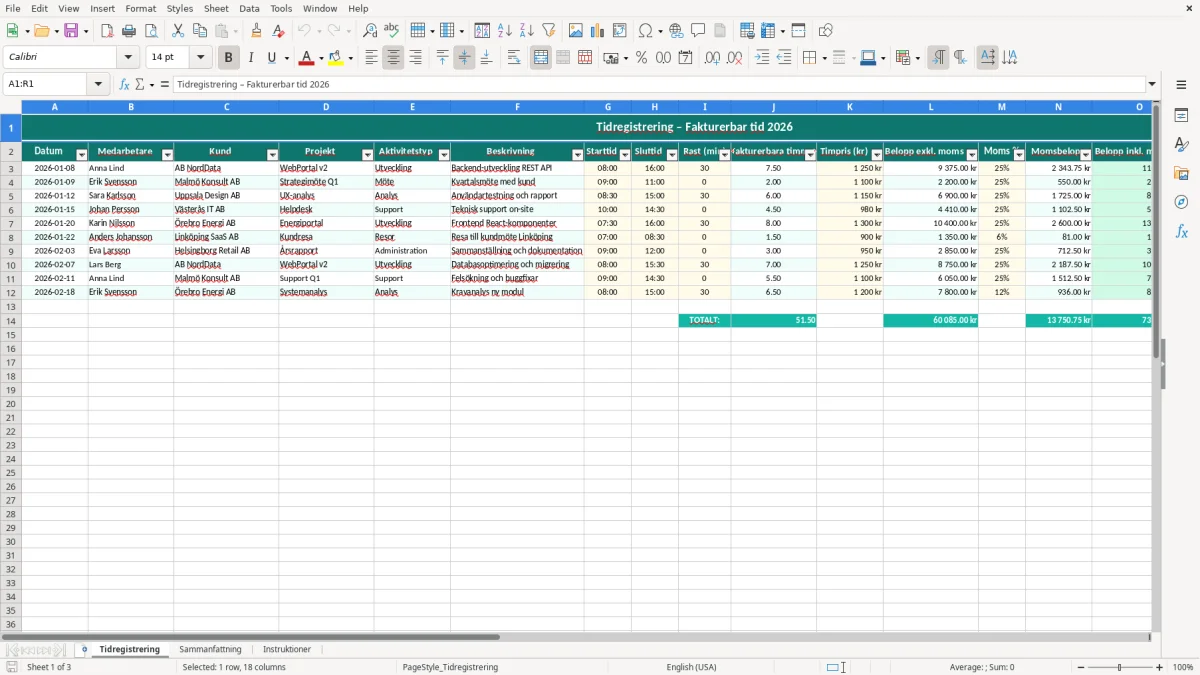Expand the Name Box dropdown arrow
The height and width of the screenshot is (675, 1200).
98,84
